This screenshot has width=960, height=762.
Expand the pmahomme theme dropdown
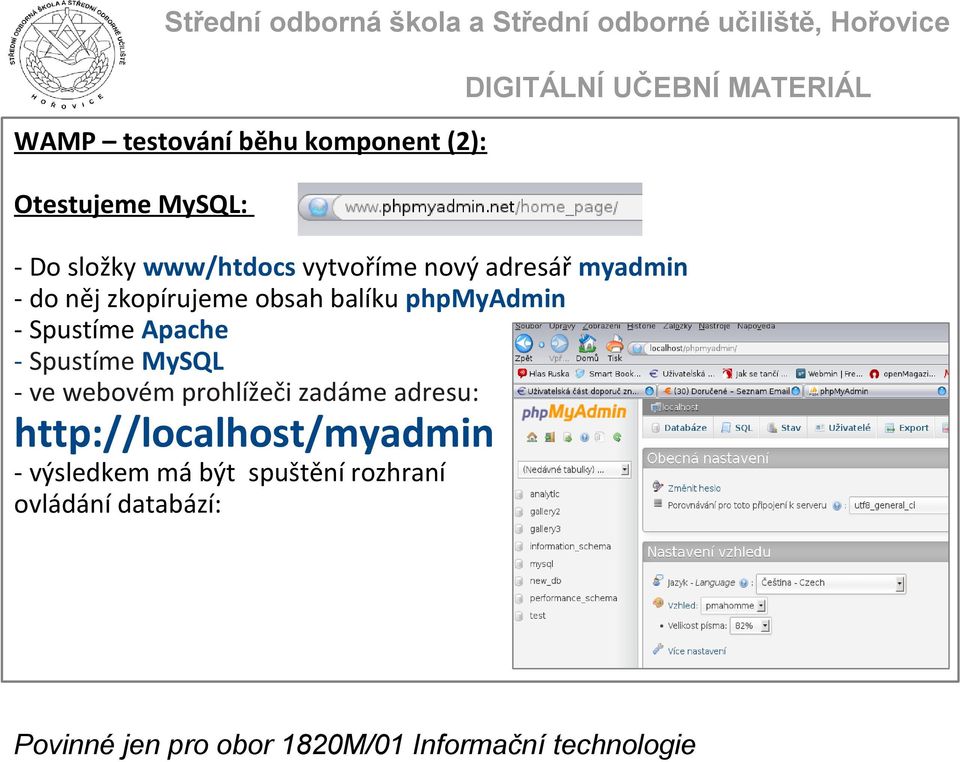[733, 606]
